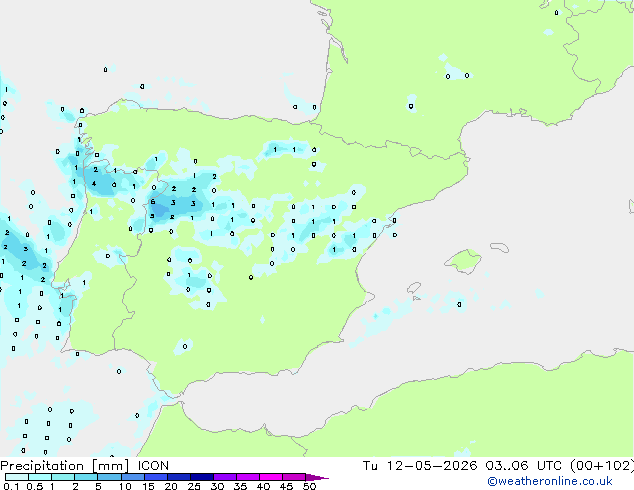Select the dark navy legend swatch between 25 and 30
This screenshot has height=490, width=634.
(202, 477)
